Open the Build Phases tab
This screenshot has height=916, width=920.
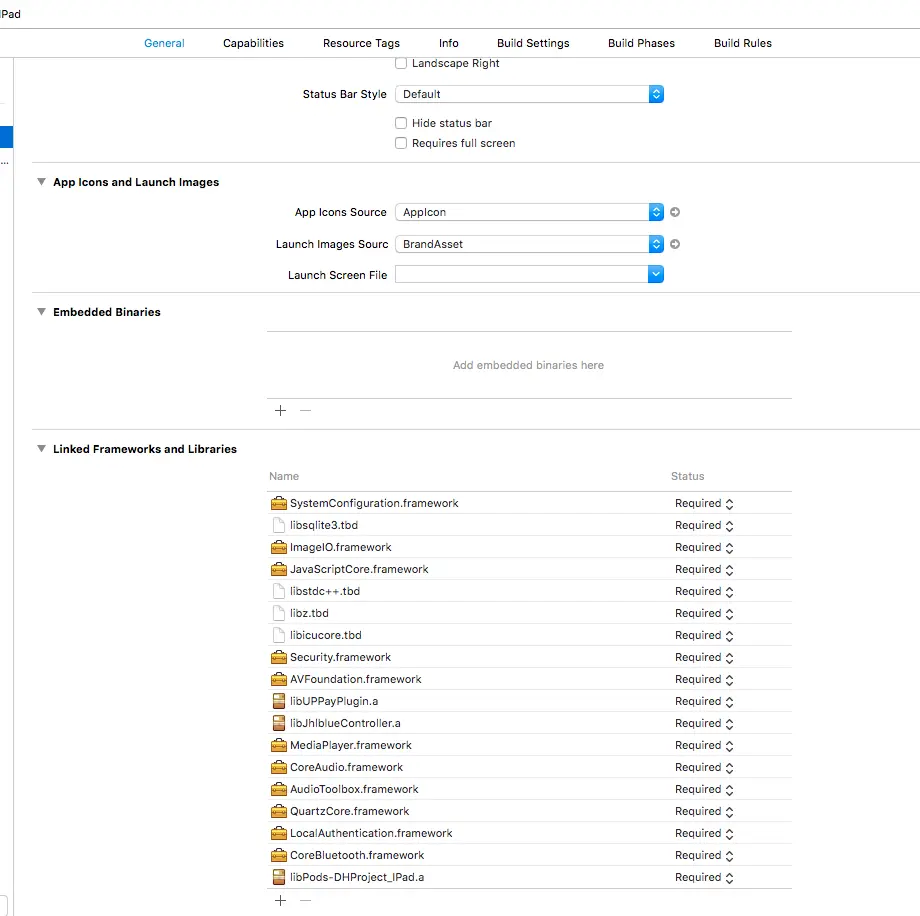[x=641, y=43]
